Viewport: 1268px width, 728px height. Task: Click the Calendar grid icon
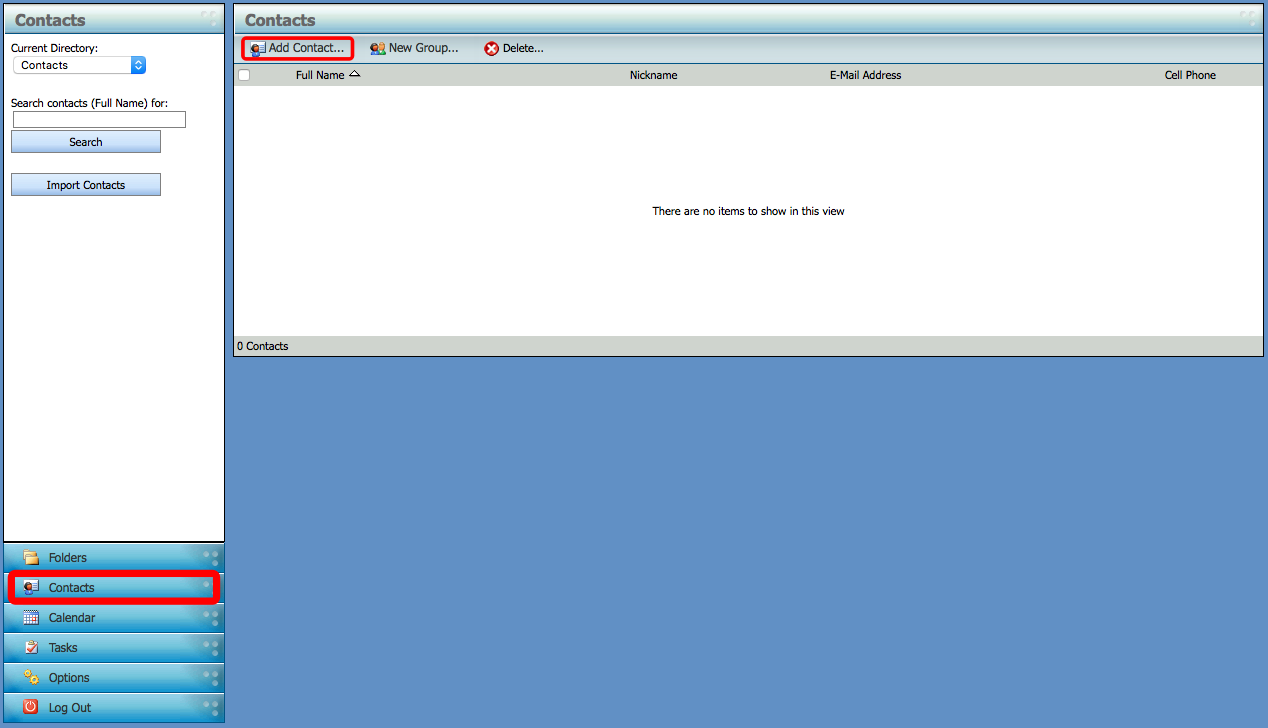[x=31, y=618]
